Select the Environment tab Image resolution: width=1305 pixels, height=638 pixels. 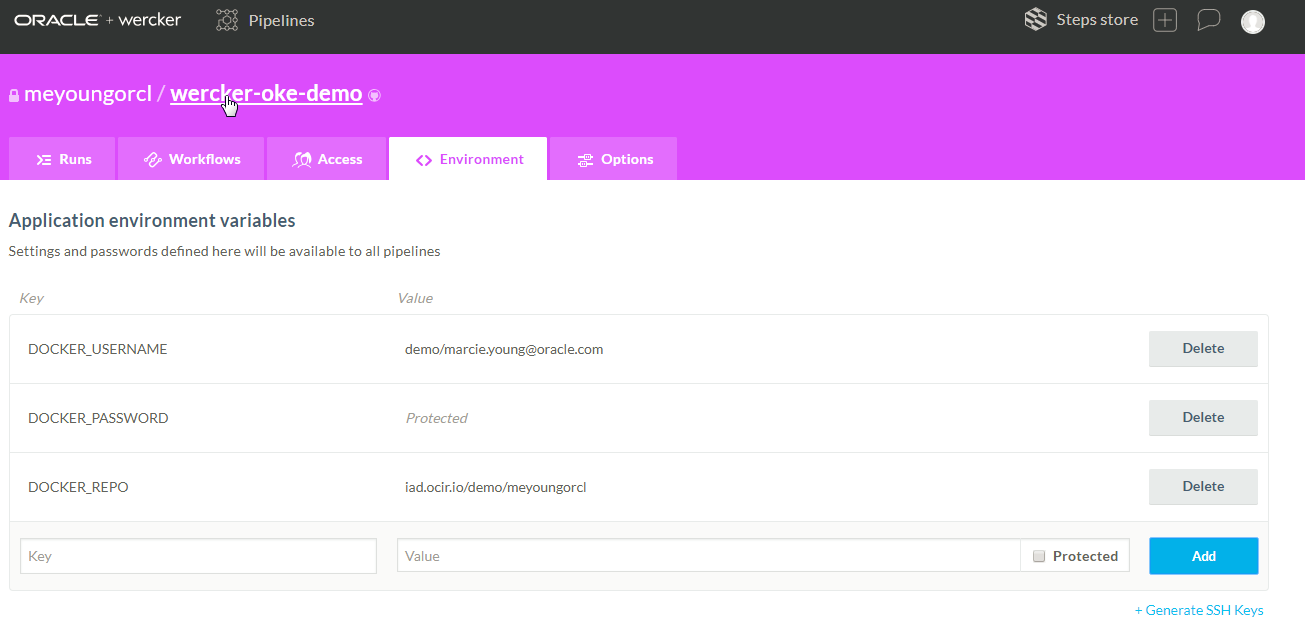coord(468,159)
